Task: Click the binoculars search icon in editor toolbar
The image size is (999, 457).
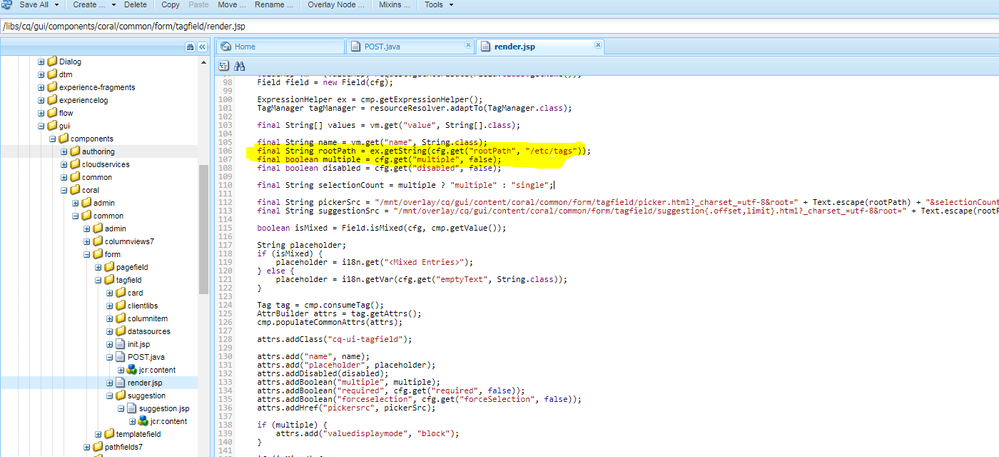Action: point(240,65)
